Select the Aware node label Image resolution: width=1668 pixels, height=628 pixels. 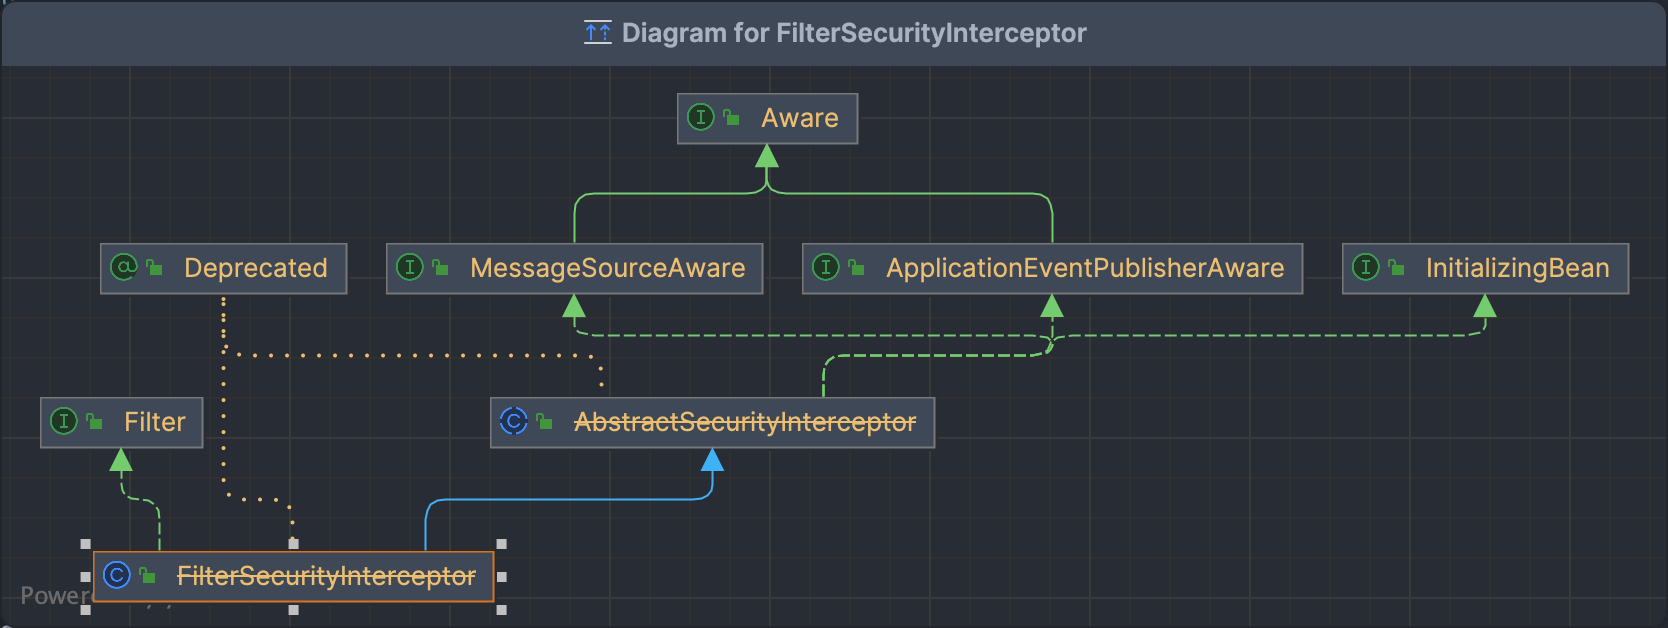[x=800, y=118]
